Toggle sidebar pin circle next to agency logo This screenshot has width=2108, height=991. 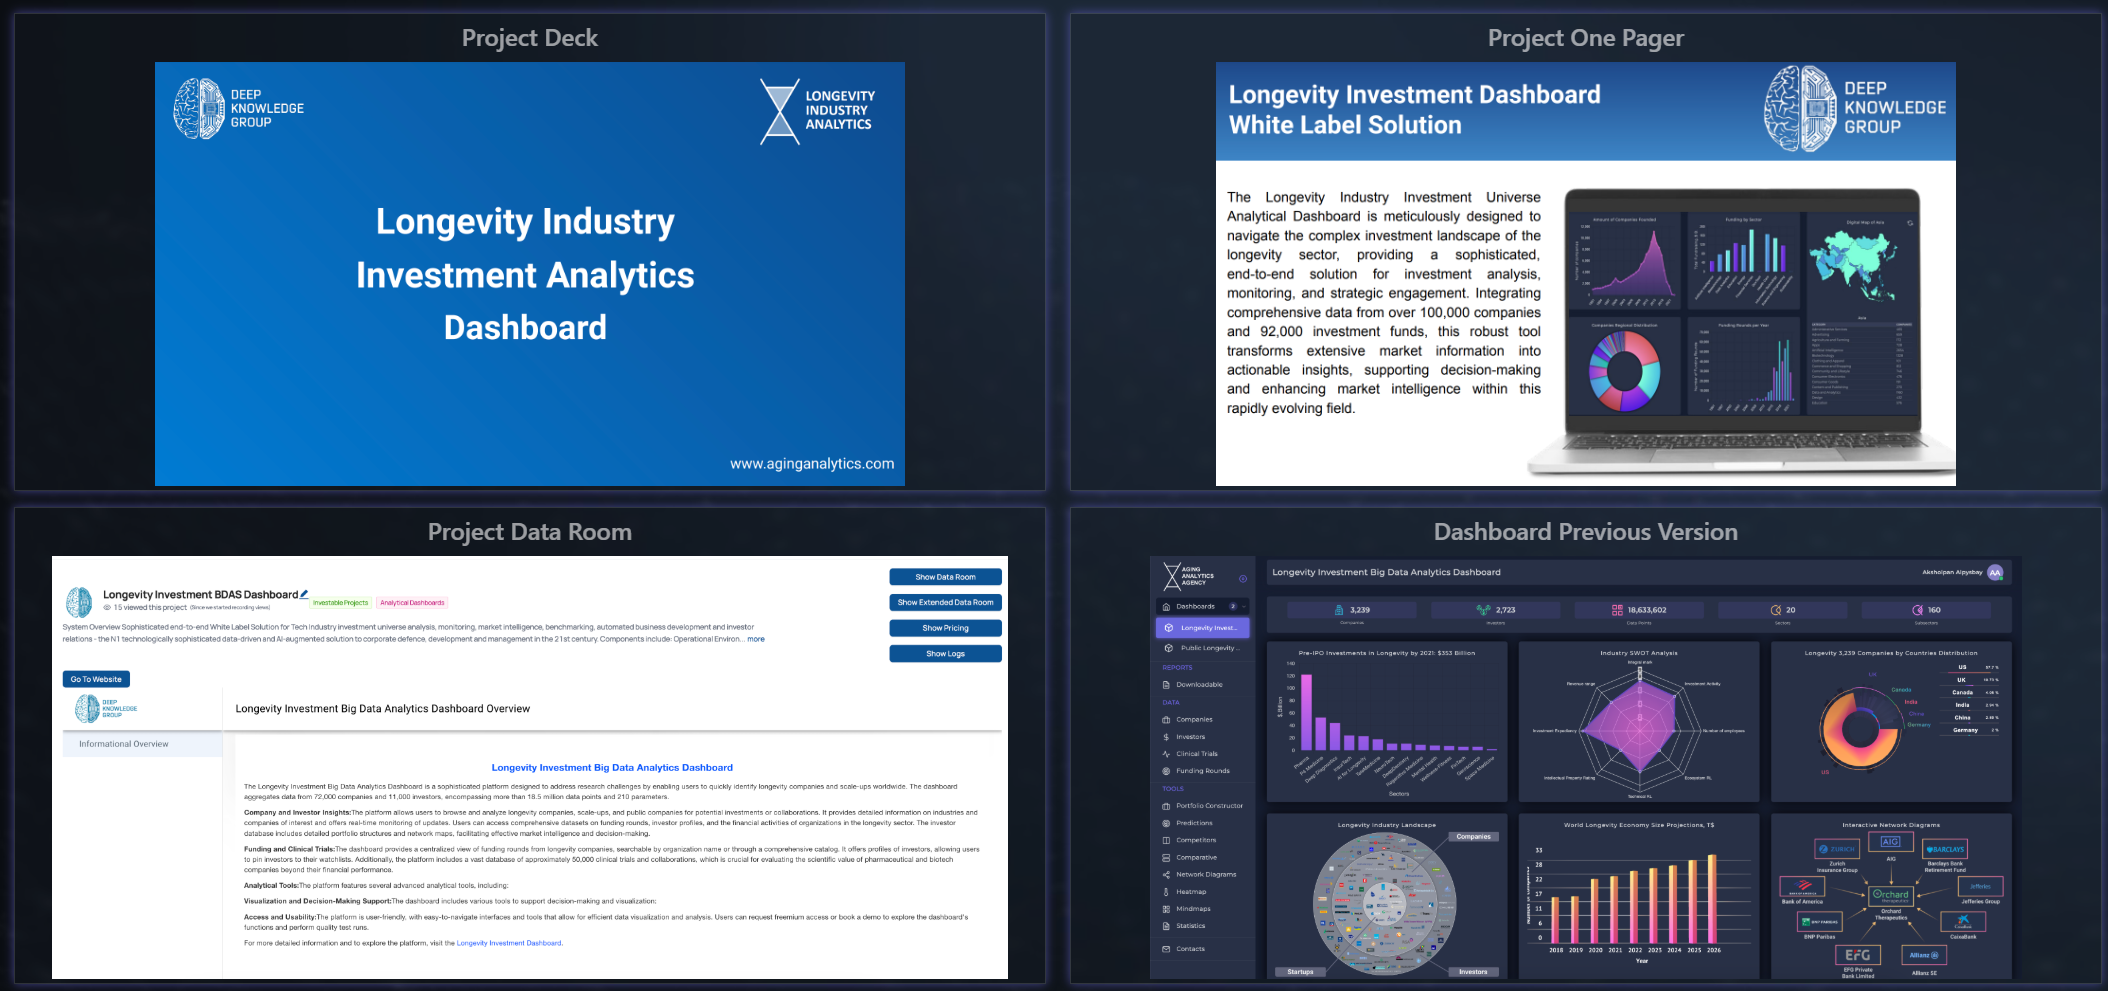[1243, 579]
